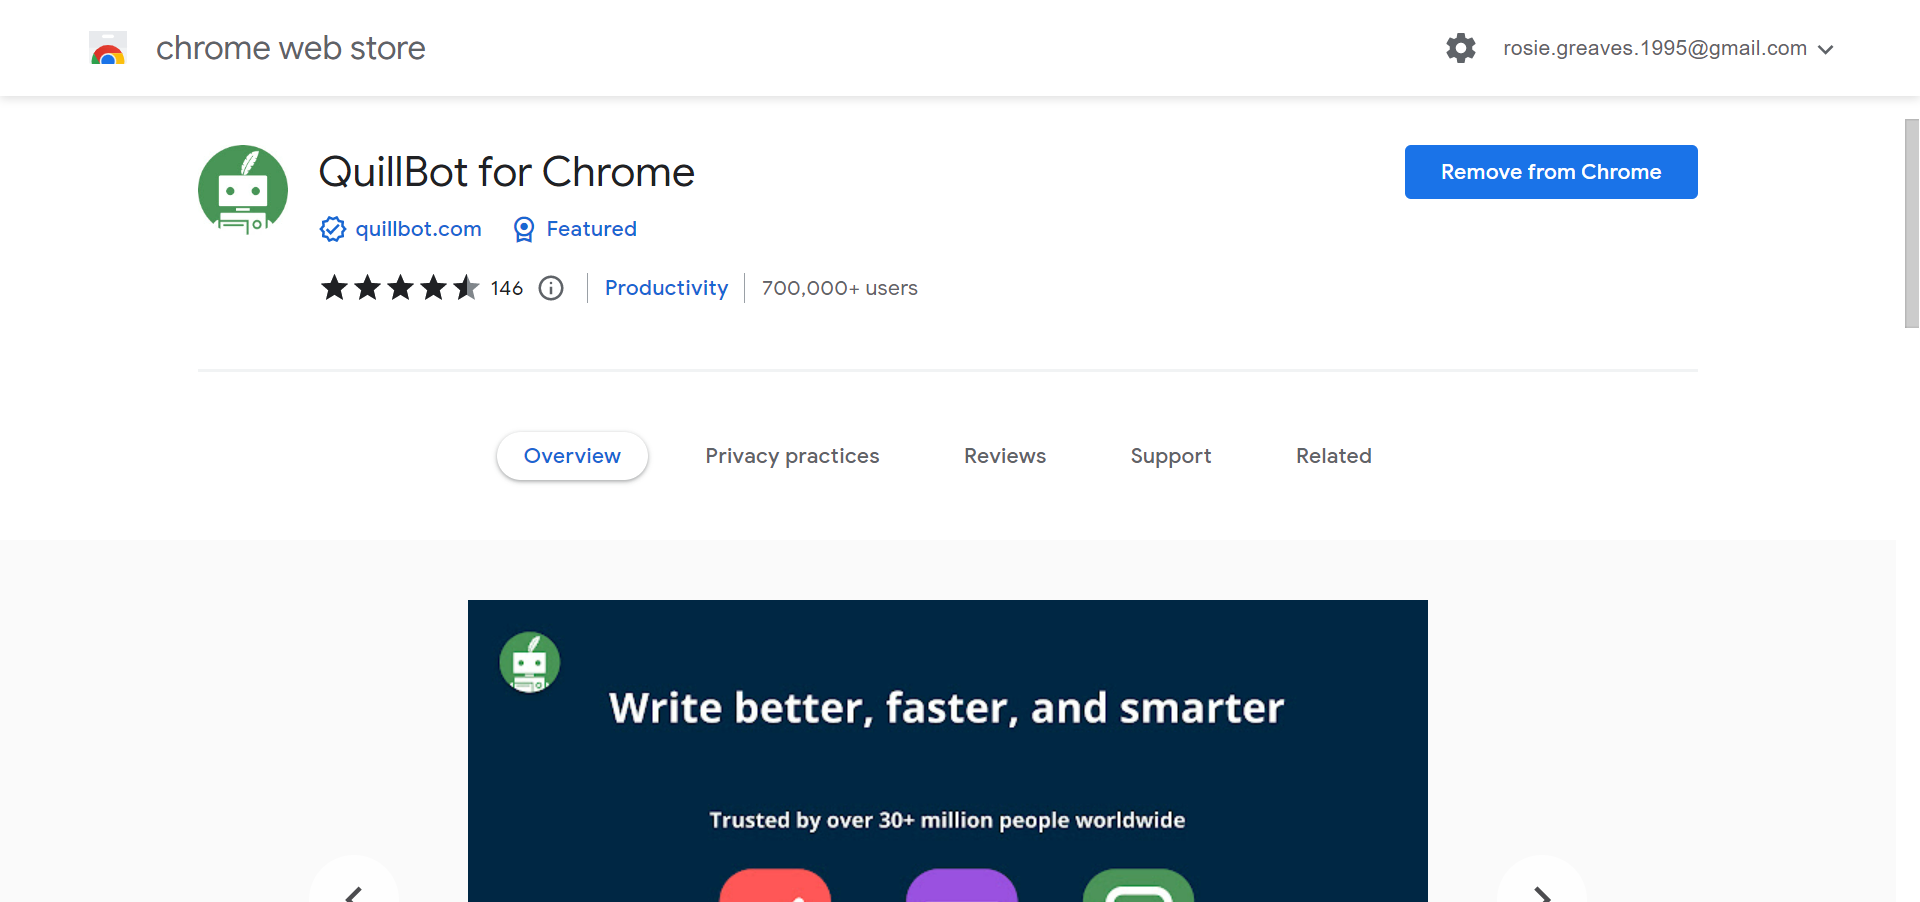Click the page vertical scrollbar thumb

(x=1911, y=223)
